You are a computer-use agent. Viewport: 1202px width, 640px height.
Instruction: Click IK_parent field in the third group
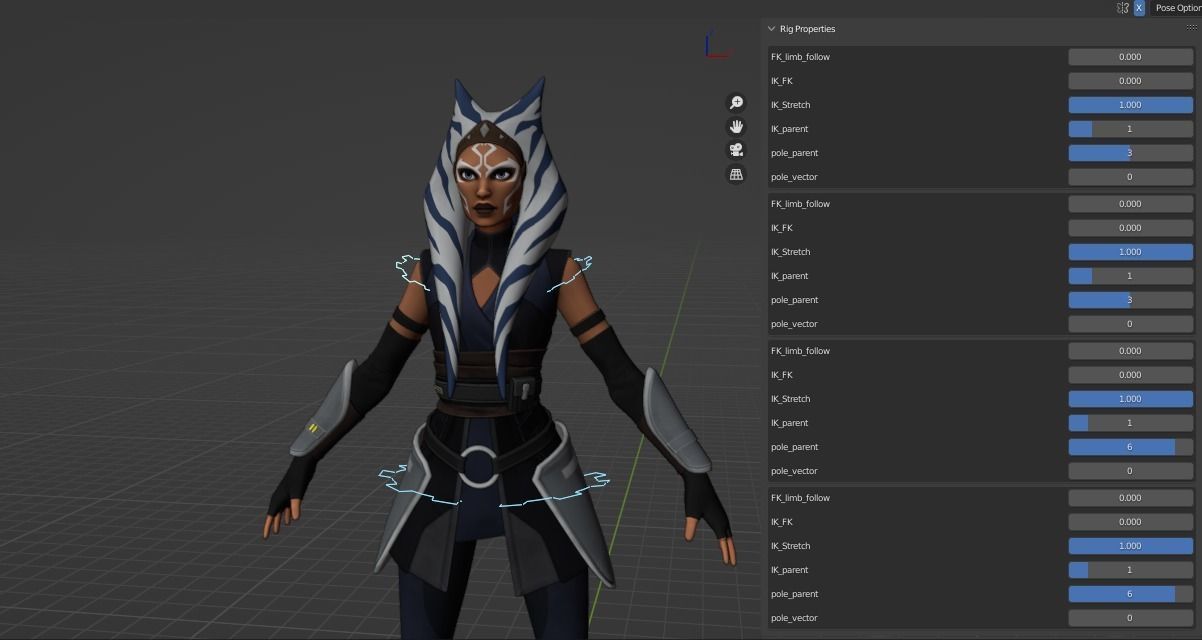tap(1130, 423)
